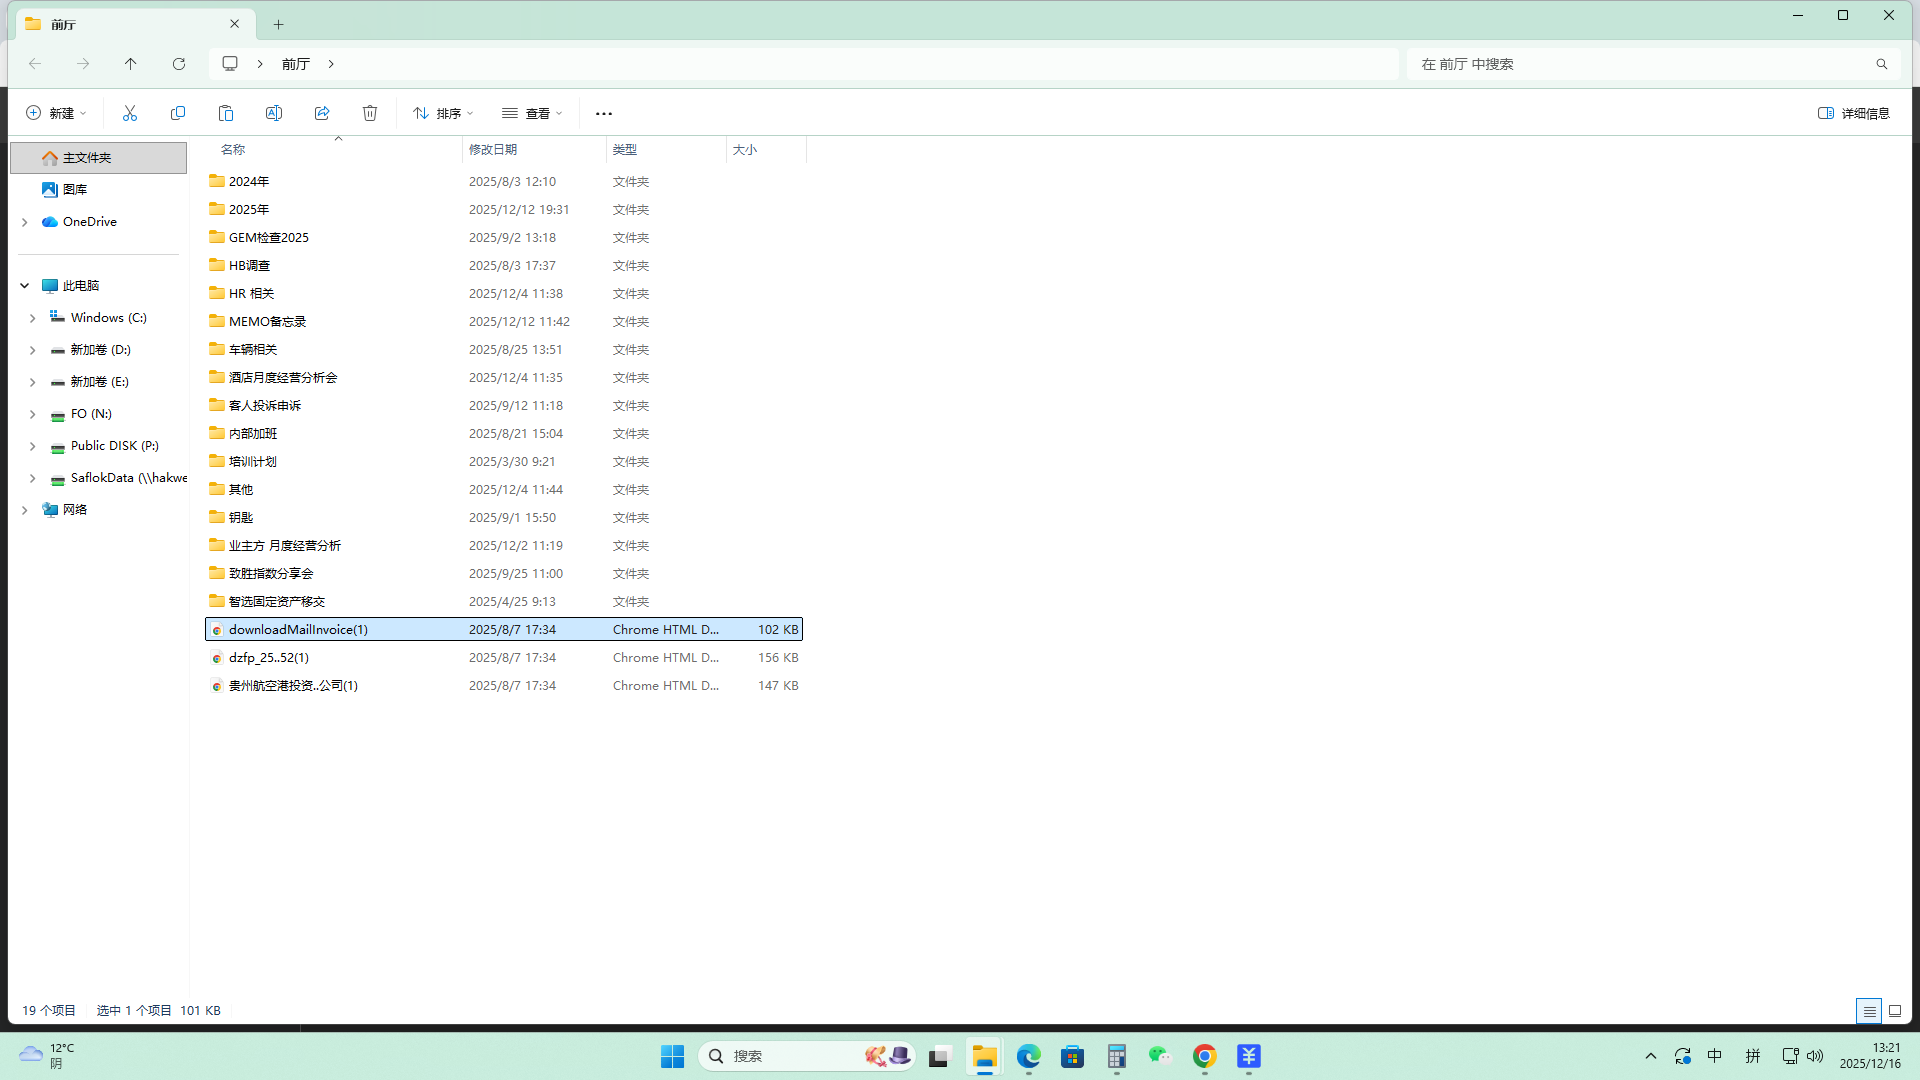1920x1080 pixels.
Task: Expand the Windows (C:) drive tree node
Action: [33, 318]
